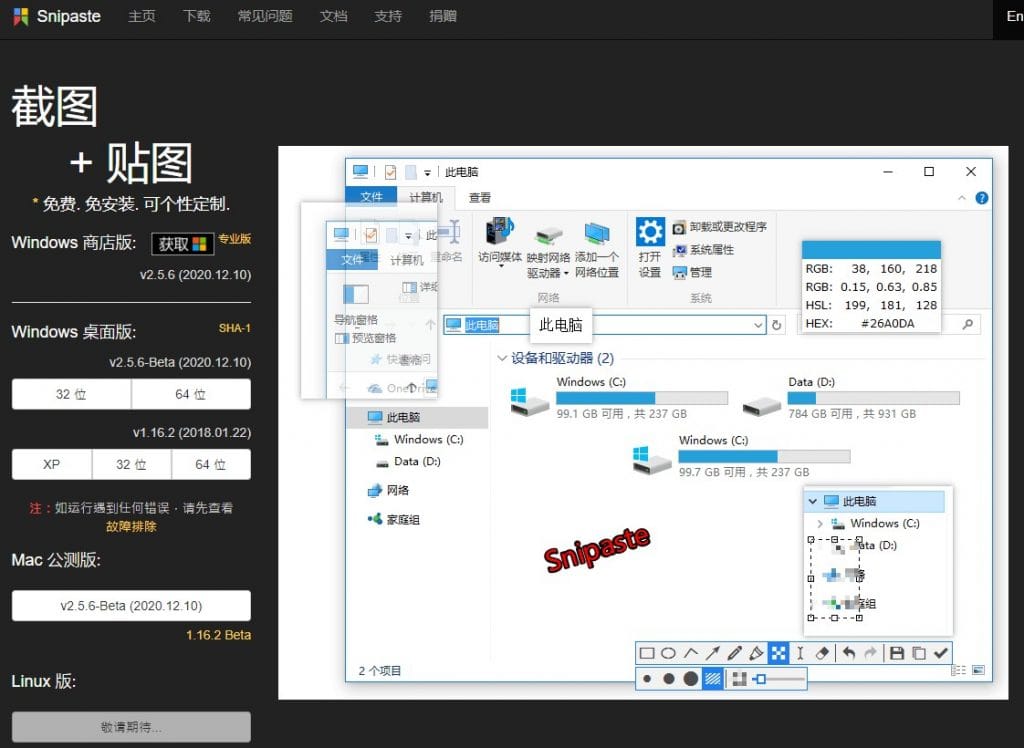1024x748 pixels.
Task: Open 捐赠 in the top navigation
Action: click(443, 16)
